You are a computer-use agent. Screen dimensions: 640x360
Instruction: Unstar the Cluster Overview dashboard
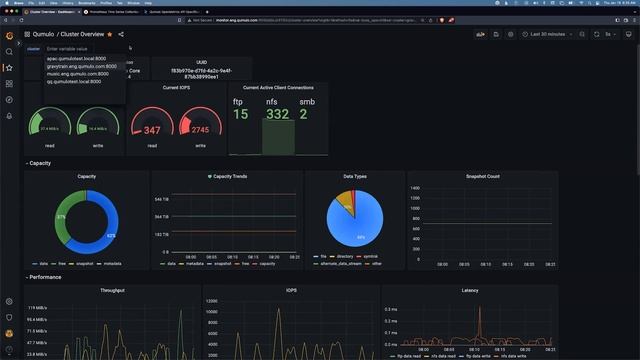tap(110, 34)
